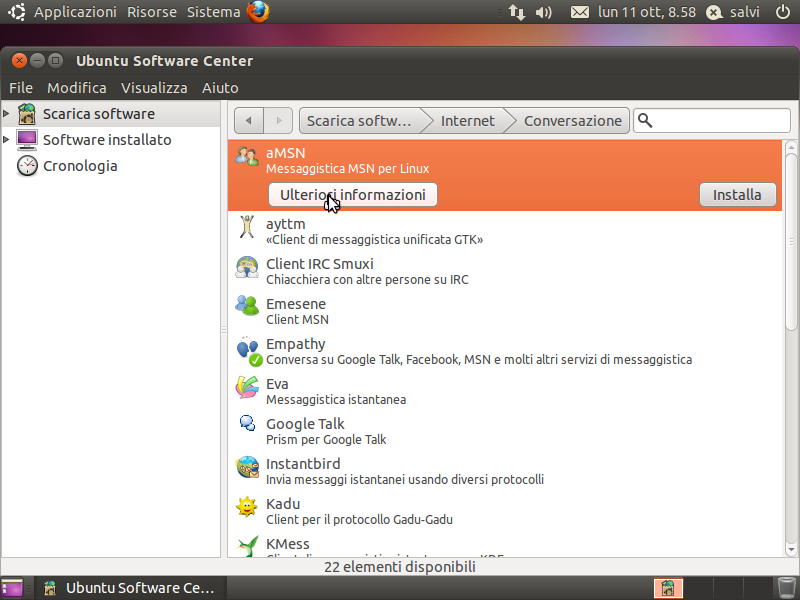Install aMSN with the Installa button
This screenshot has height=600, width=800.
737,195
